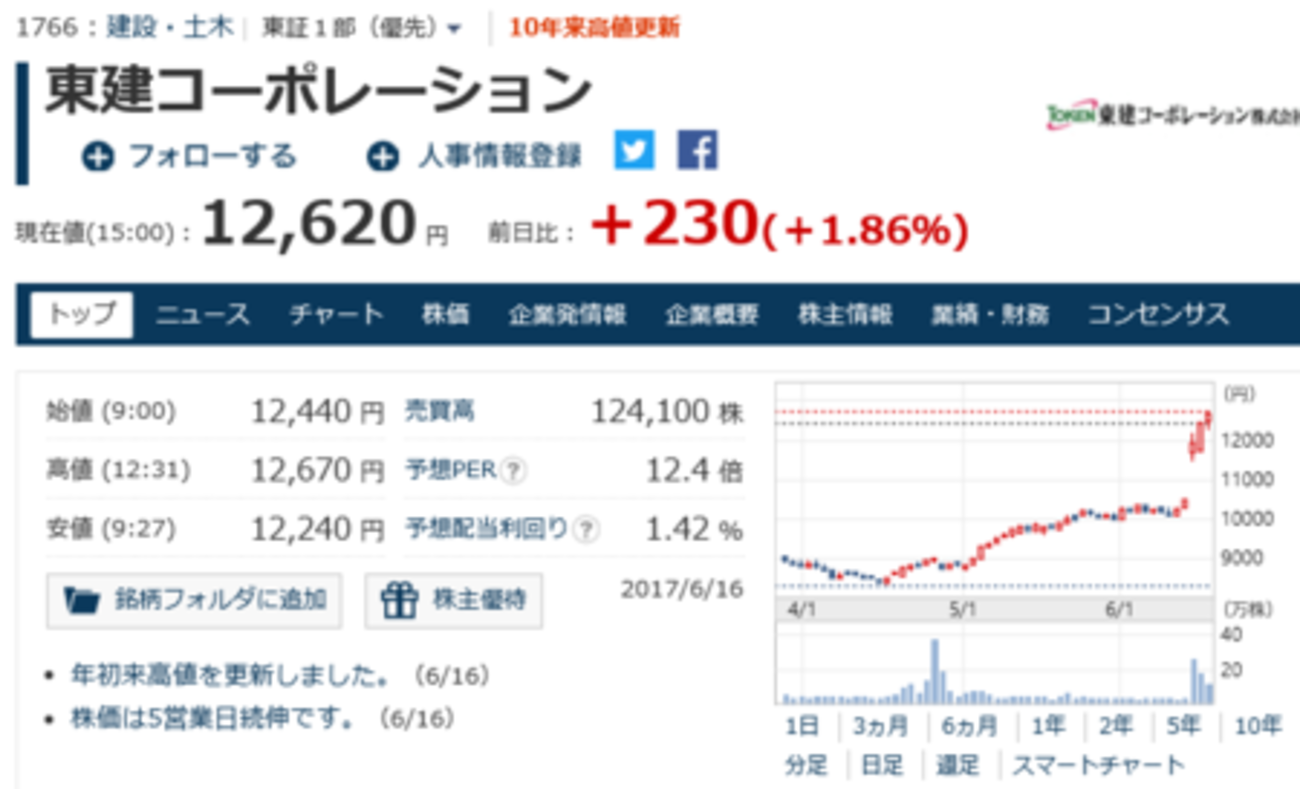Screen dimensions: 1300x789
Task: Share this stock on Facebook
Action: pos(697,151)
